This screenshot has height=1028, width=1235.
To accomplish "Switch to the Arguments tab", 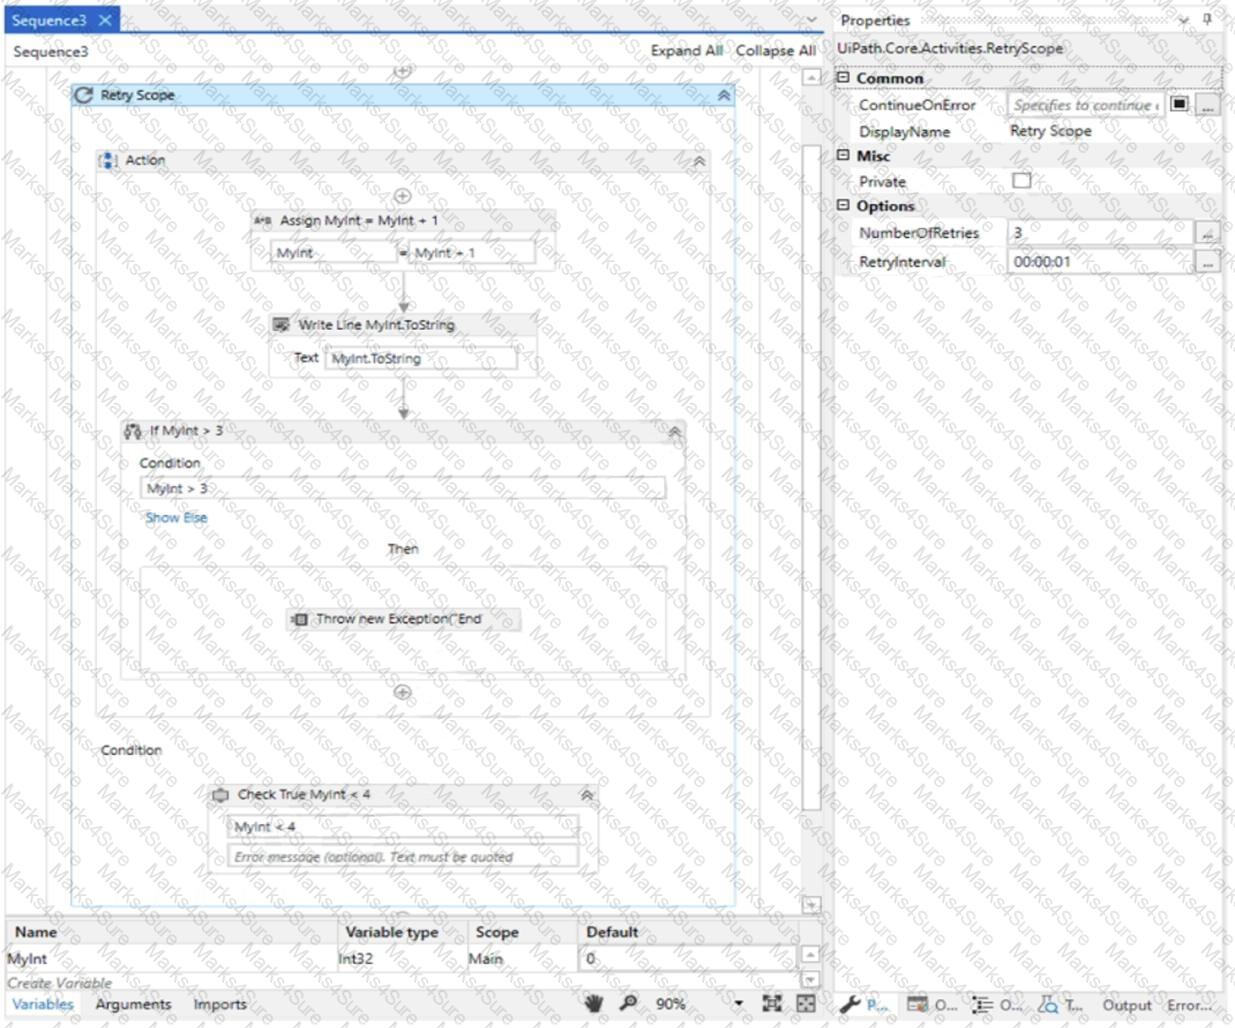I will point(133,1004).
